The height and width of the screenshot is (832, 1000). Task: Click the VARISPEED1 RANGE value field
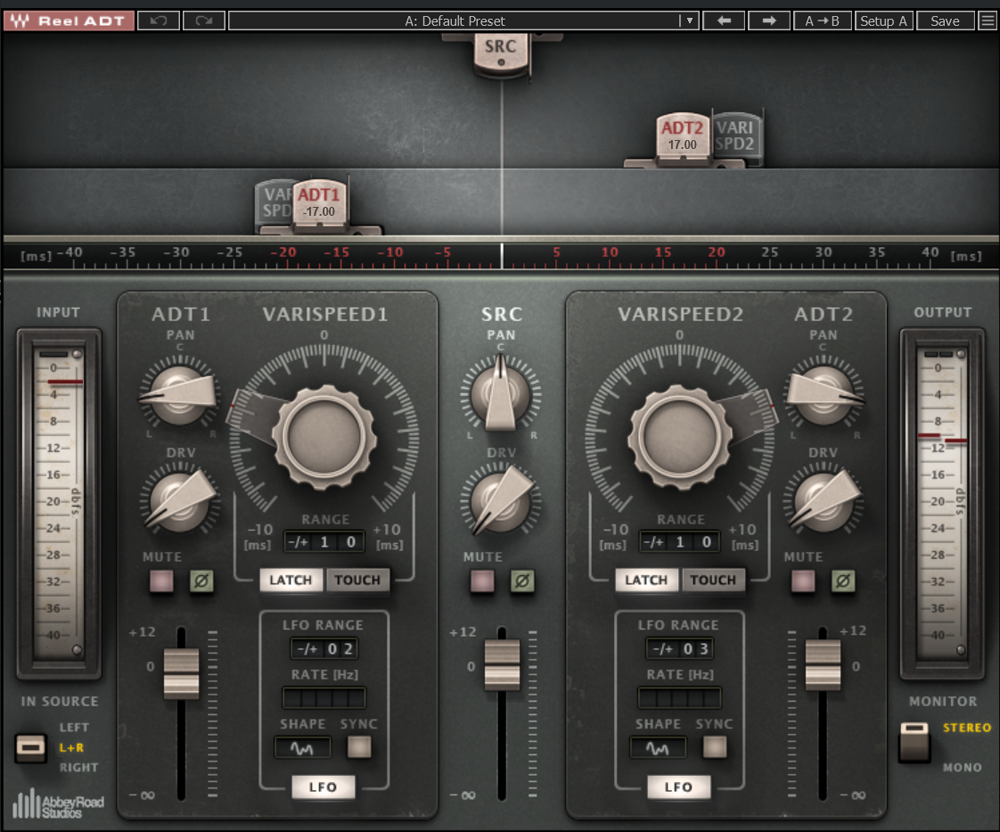click(324, 542)
